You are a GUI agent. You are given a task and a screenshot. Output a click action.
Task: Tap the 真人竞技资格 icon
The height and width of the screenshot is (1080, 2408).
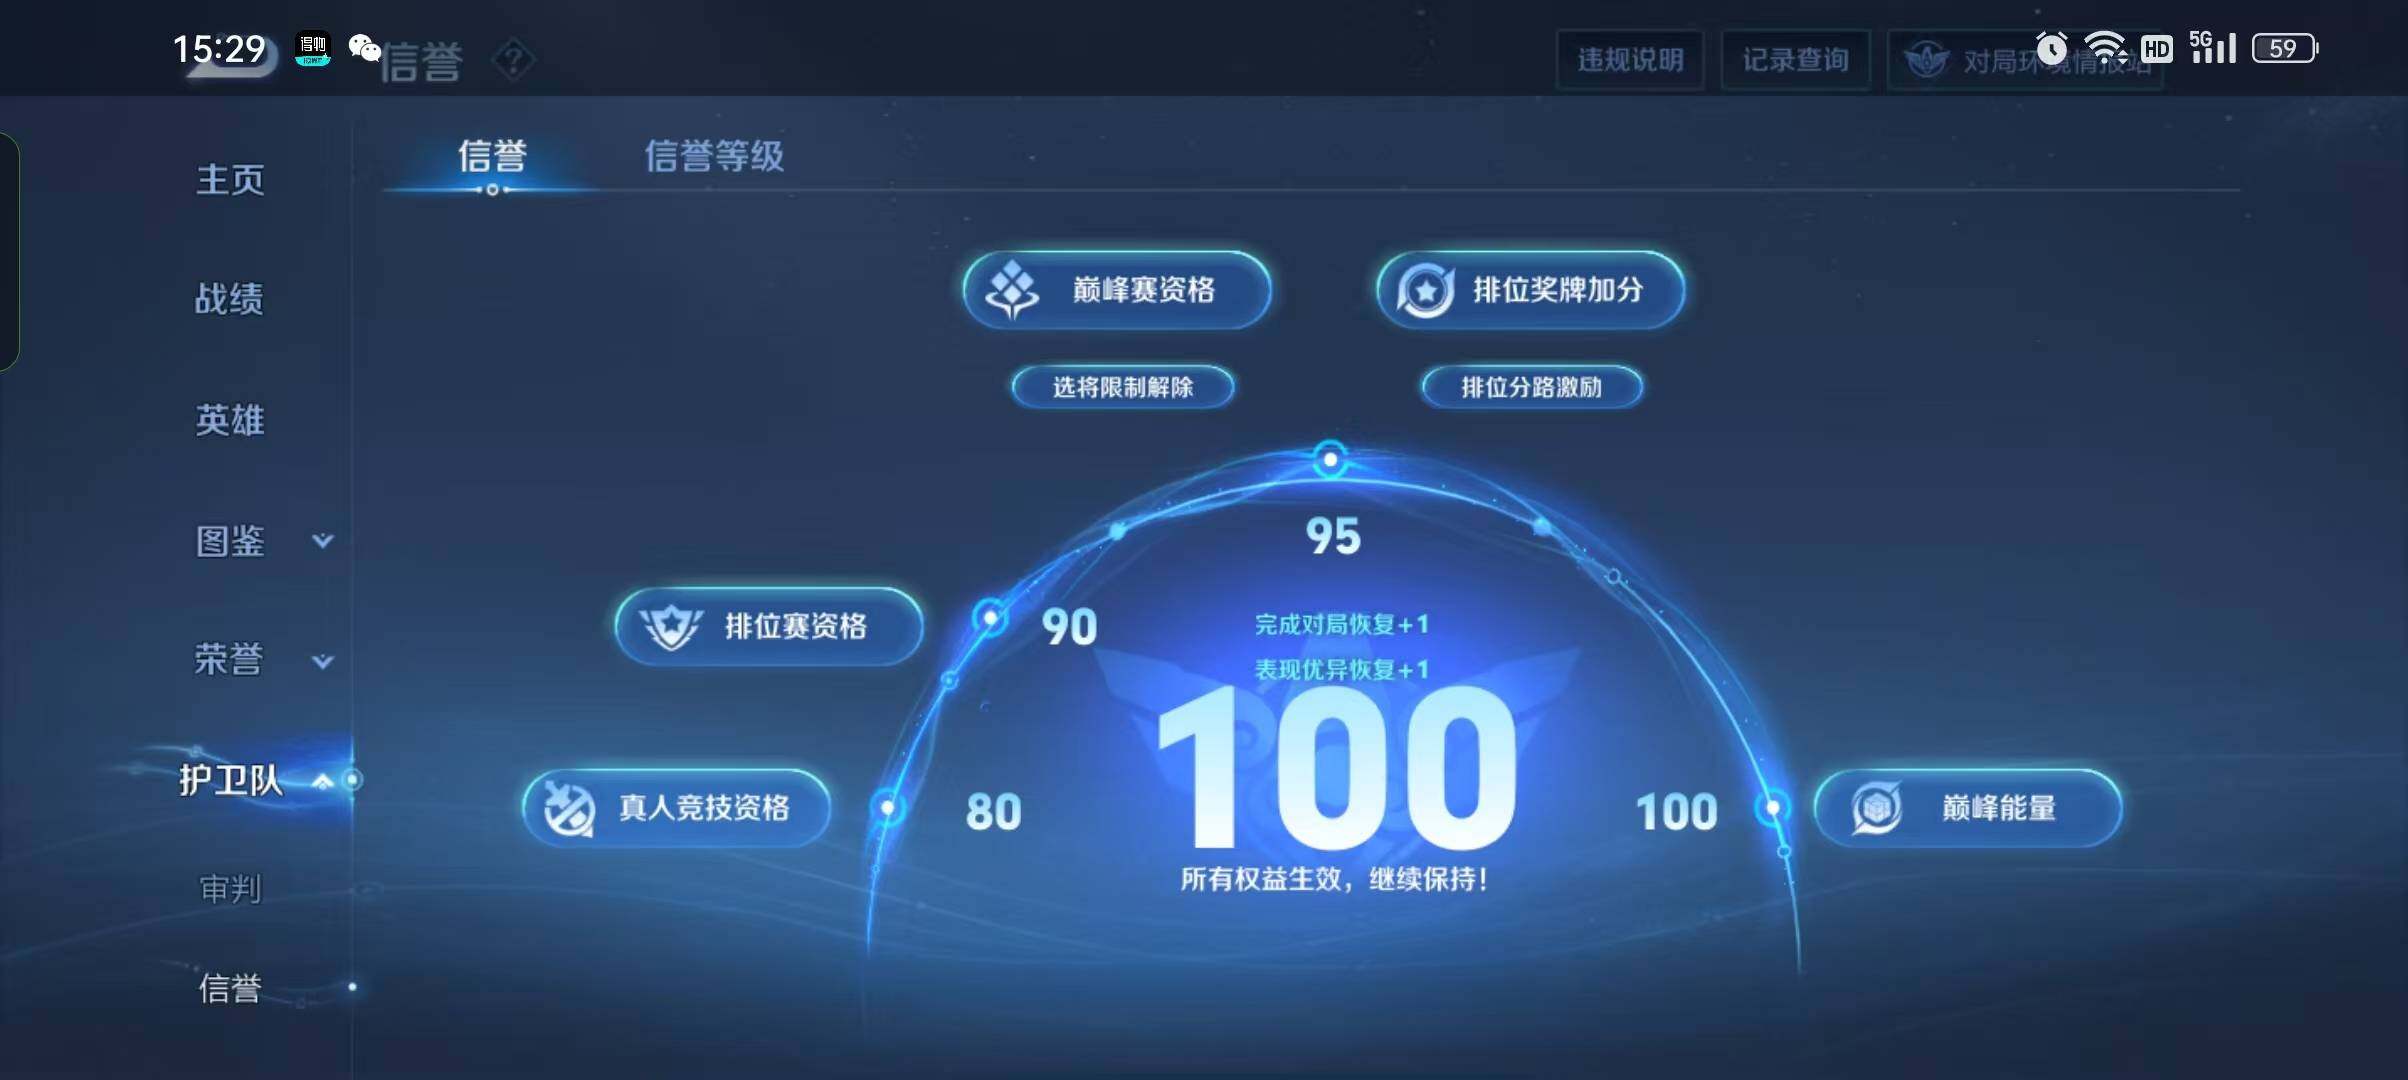(569, 808)
